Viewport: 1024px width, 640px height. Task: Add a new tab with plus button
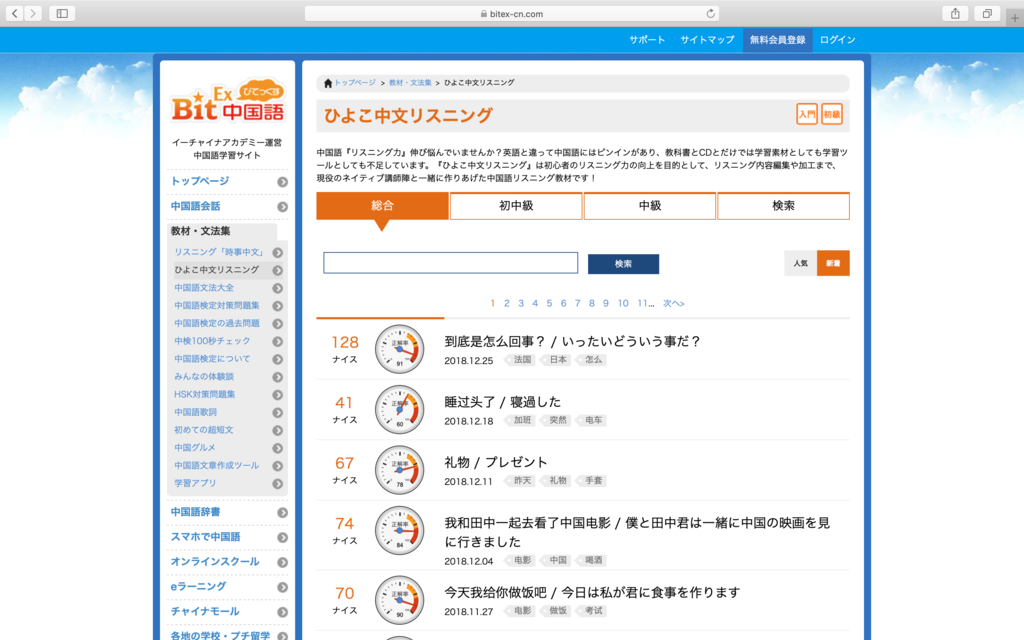tap(1014, 18)
